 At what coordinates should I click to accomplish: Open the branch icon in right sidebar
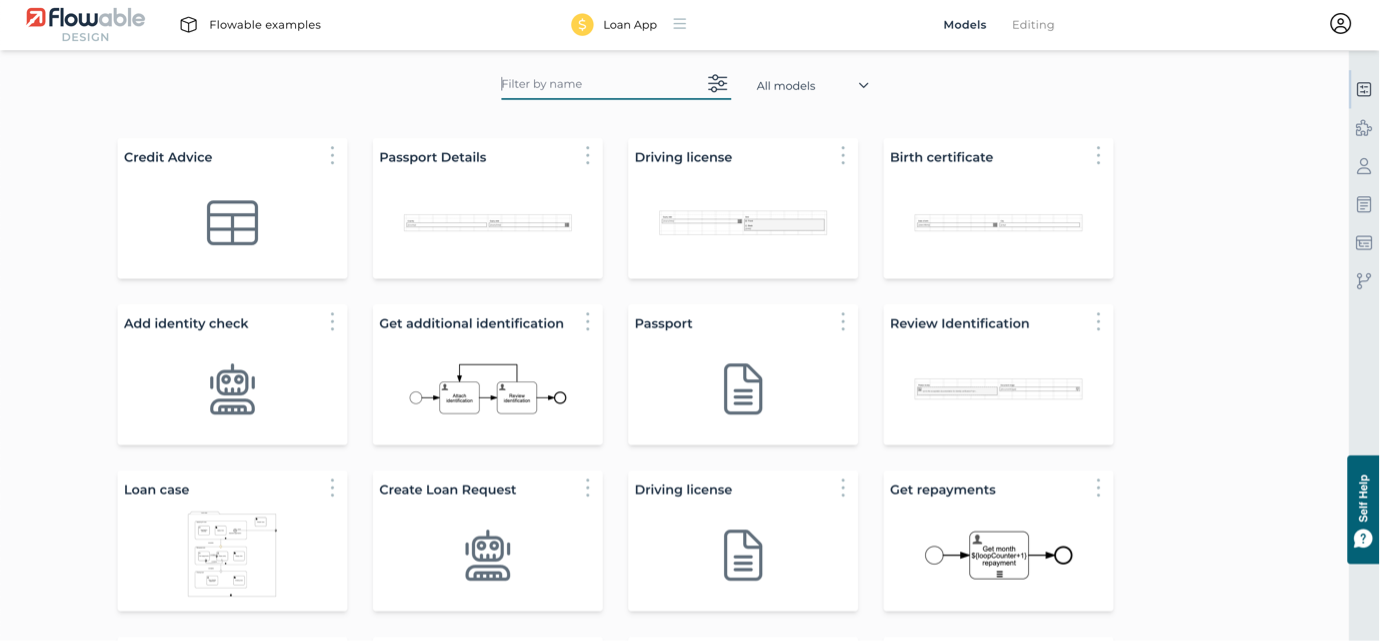point(1364,281)
